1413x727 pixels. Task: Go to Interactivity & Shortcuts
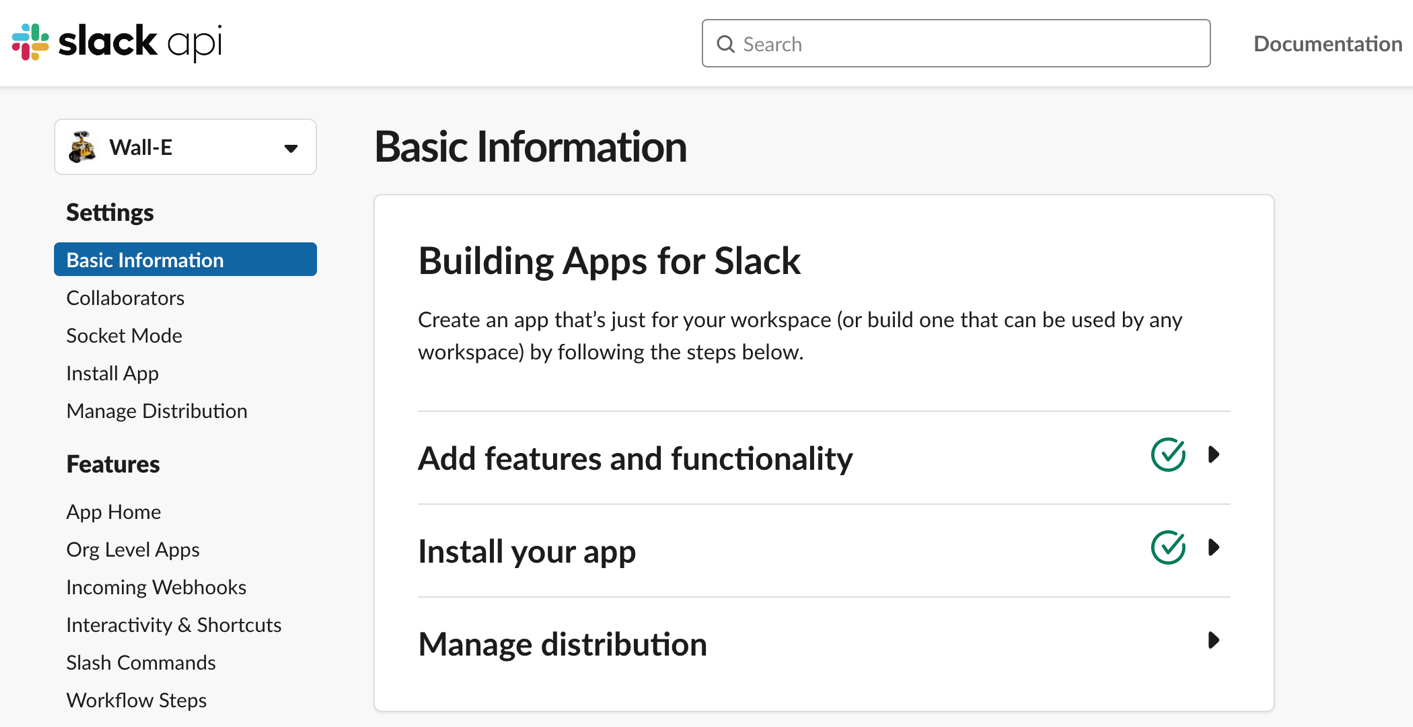174,625
